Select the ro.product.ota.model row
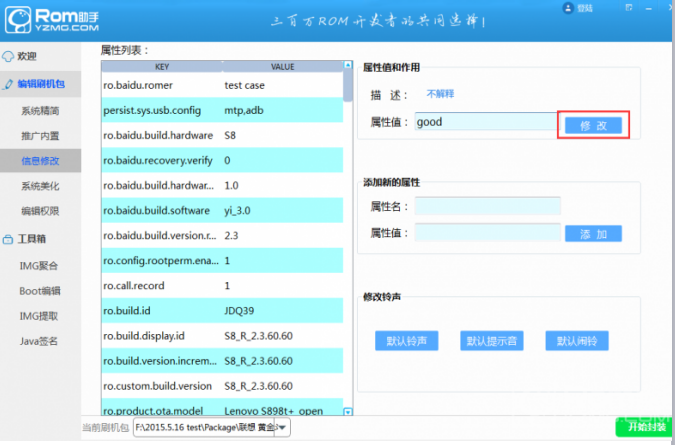Screen dimensions: 675x445 pos(222,407)
